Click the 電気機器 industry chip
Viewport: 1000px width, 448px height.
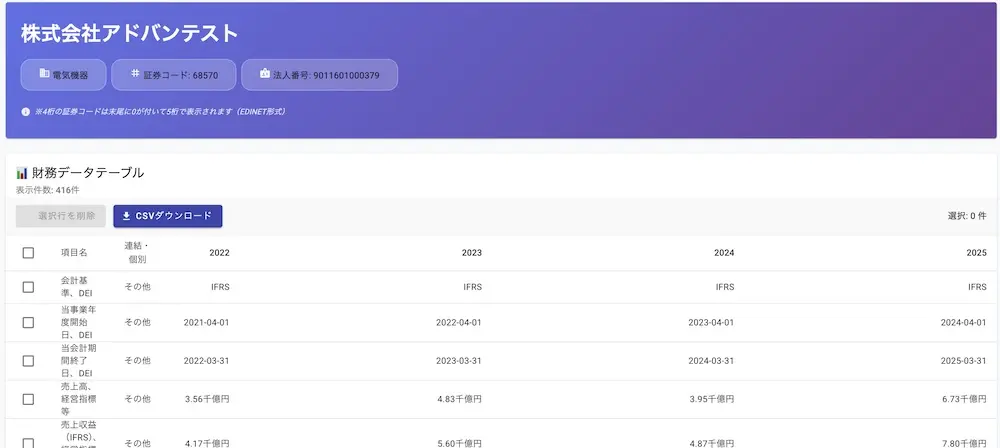[64, 75]
